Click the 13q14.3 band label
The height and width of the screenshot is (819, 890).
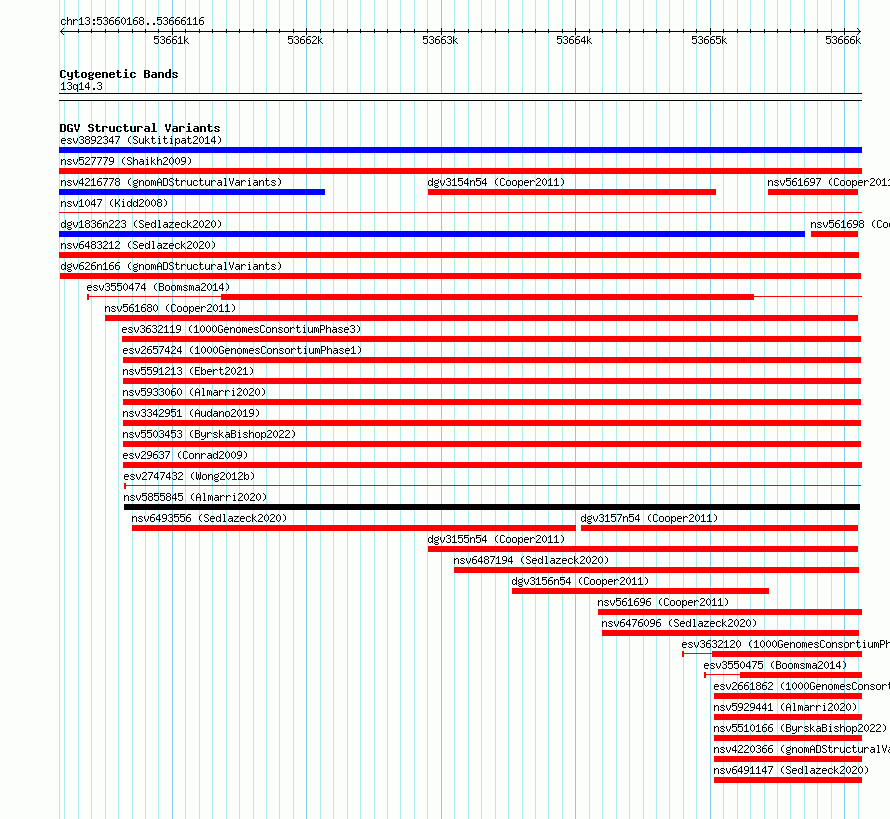tap(81, 86)
